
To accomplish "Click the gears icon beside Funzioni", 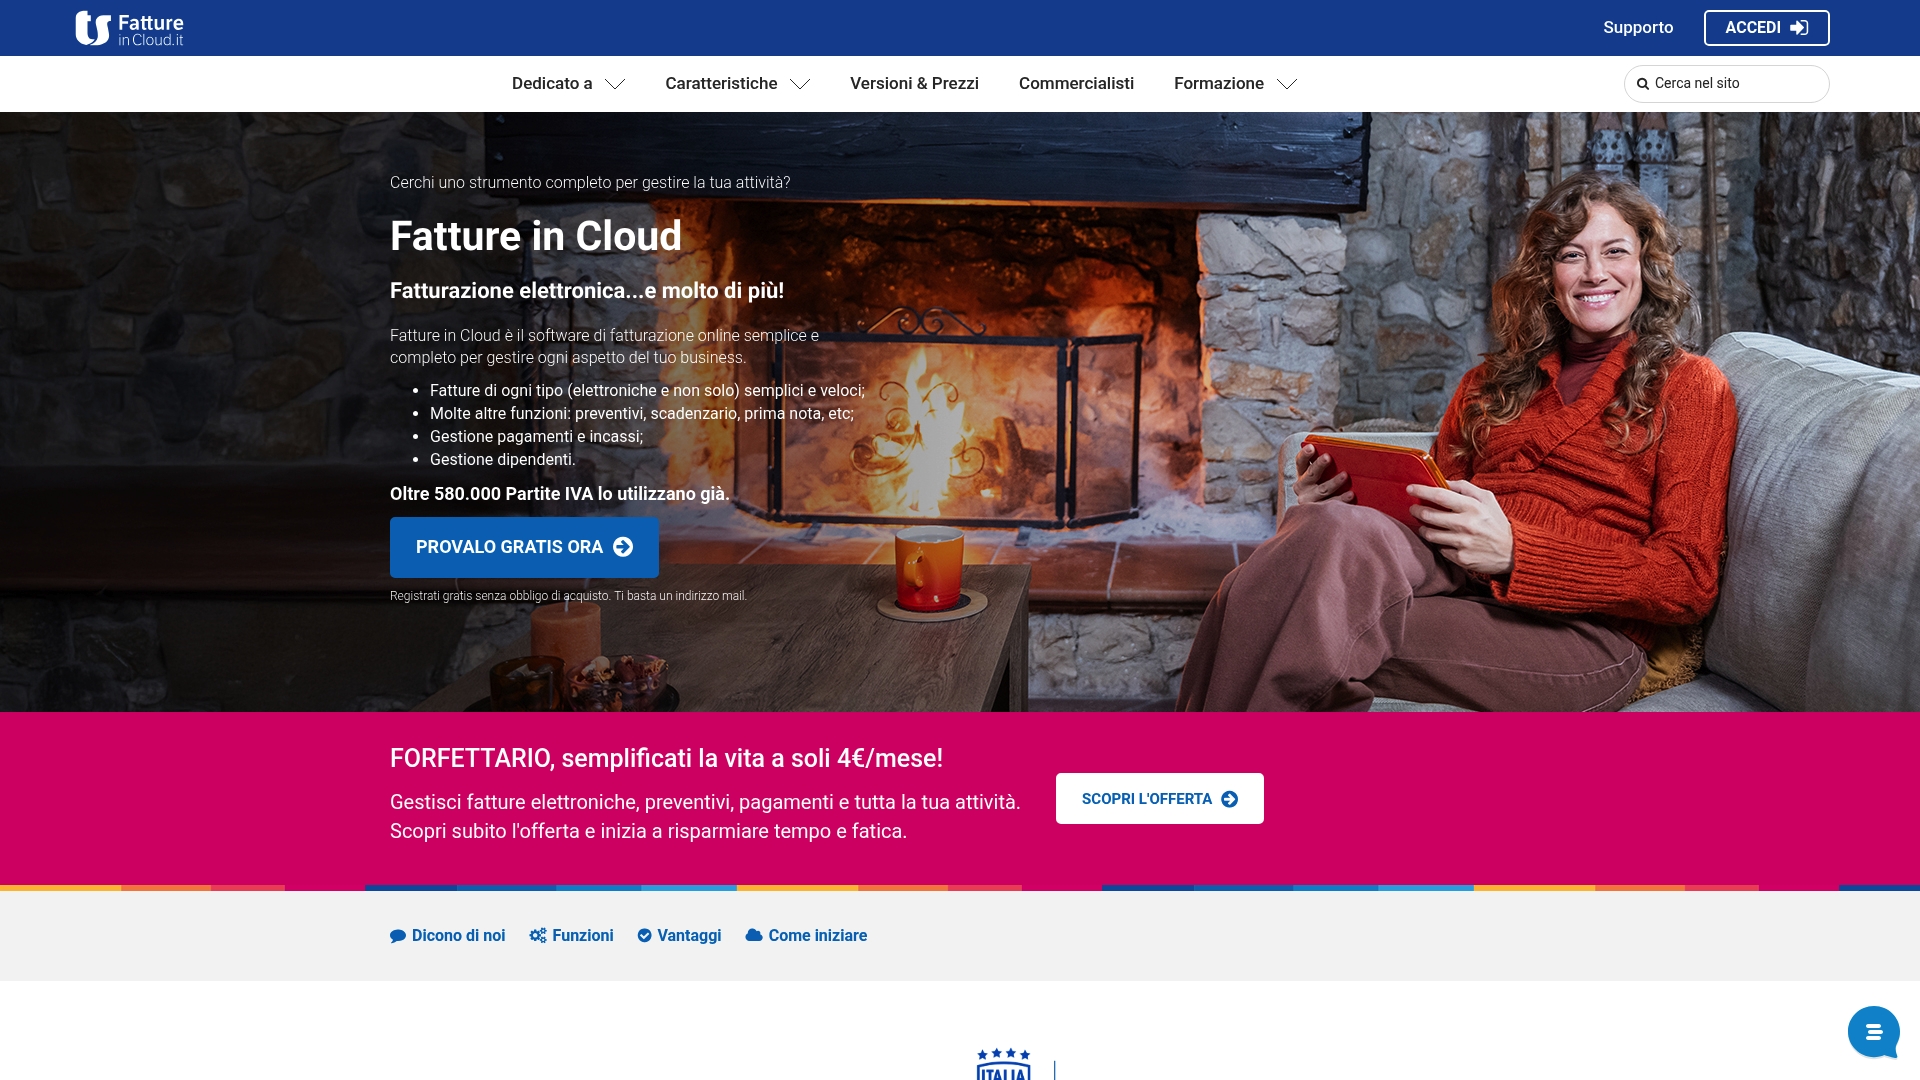I will click(x=538, y=936).
